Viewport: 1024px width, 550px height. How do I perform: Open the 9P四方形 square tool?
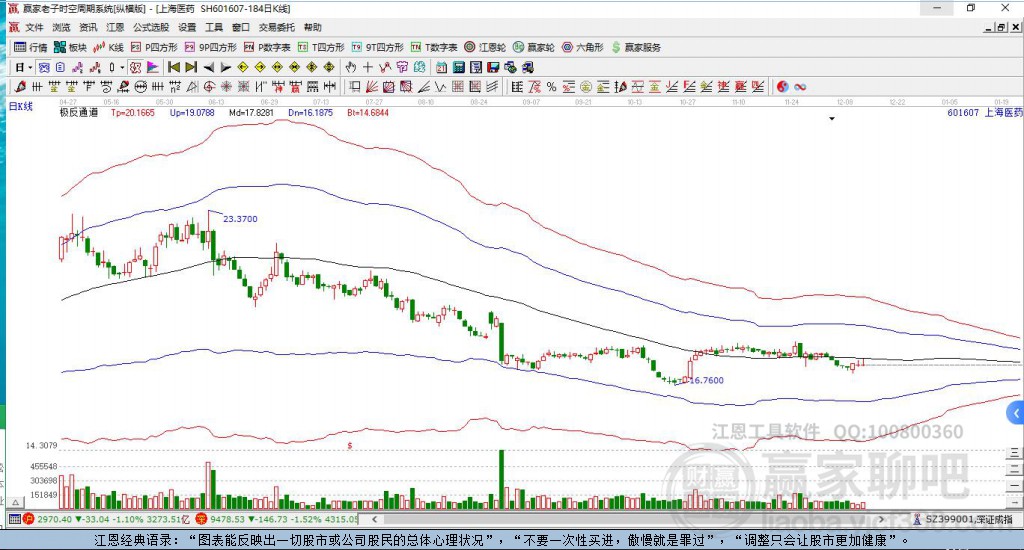pos(210,47)
